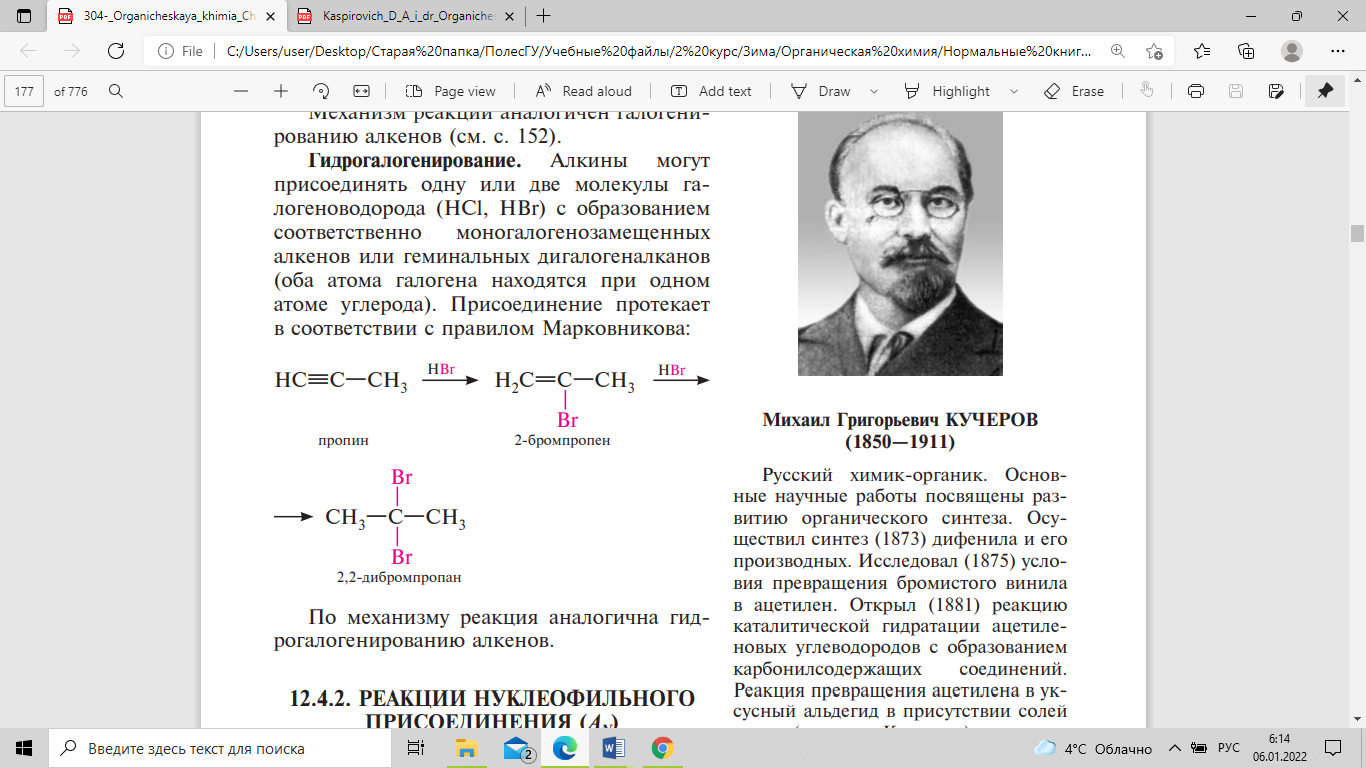Unpin the PDF toolbar
The height and width of the screenshot is (768, 1366).
pos(1325,91)
